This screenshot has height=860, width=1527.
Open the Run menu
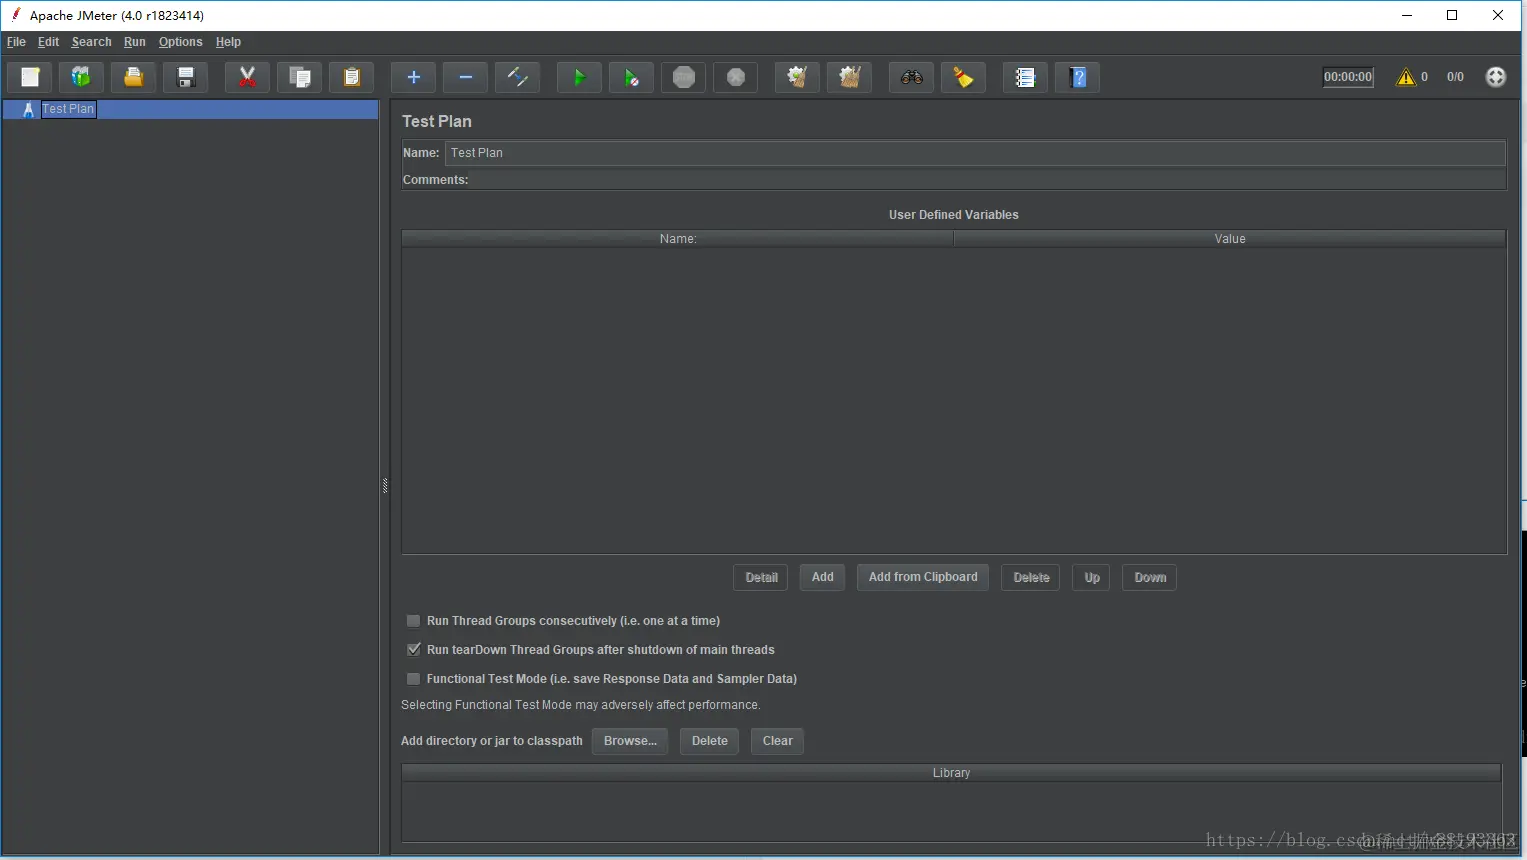135,42
